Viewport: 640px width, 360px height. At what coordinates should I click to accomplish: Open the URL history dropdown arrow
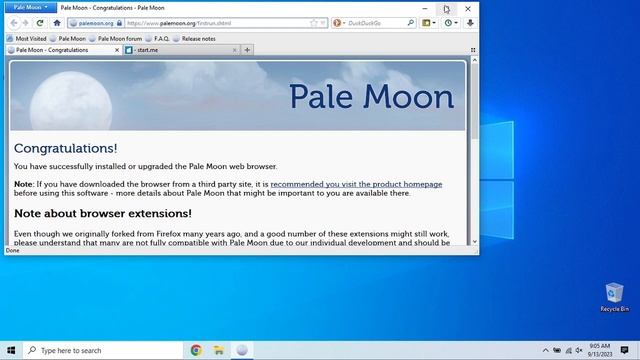tap(323, 23)
